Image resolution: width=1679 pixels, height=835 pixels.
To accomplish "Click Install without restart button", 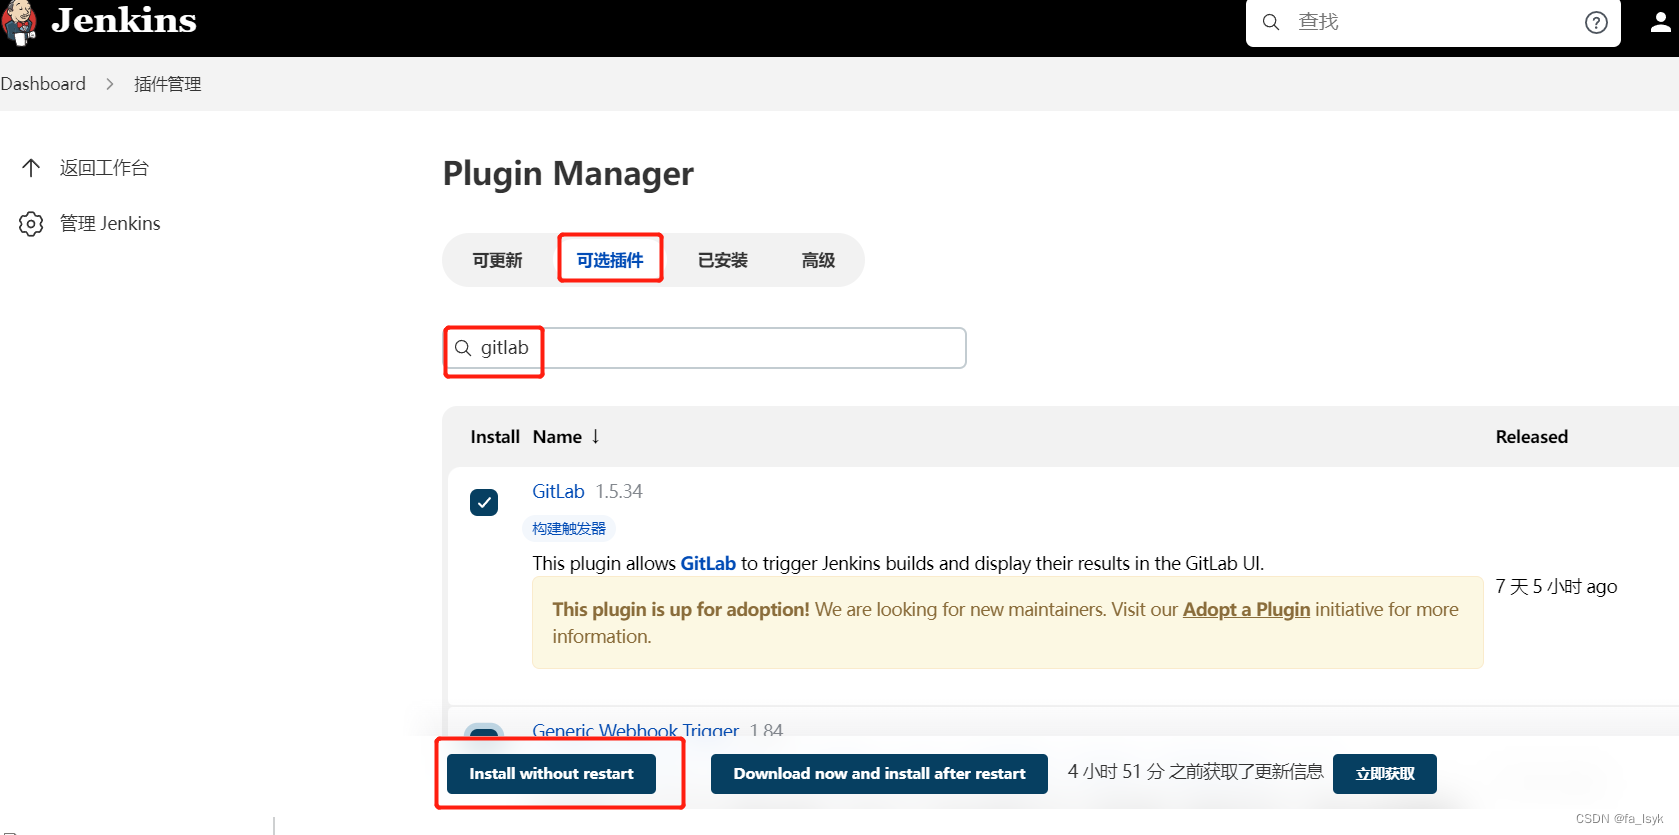I will pos(551,774).
